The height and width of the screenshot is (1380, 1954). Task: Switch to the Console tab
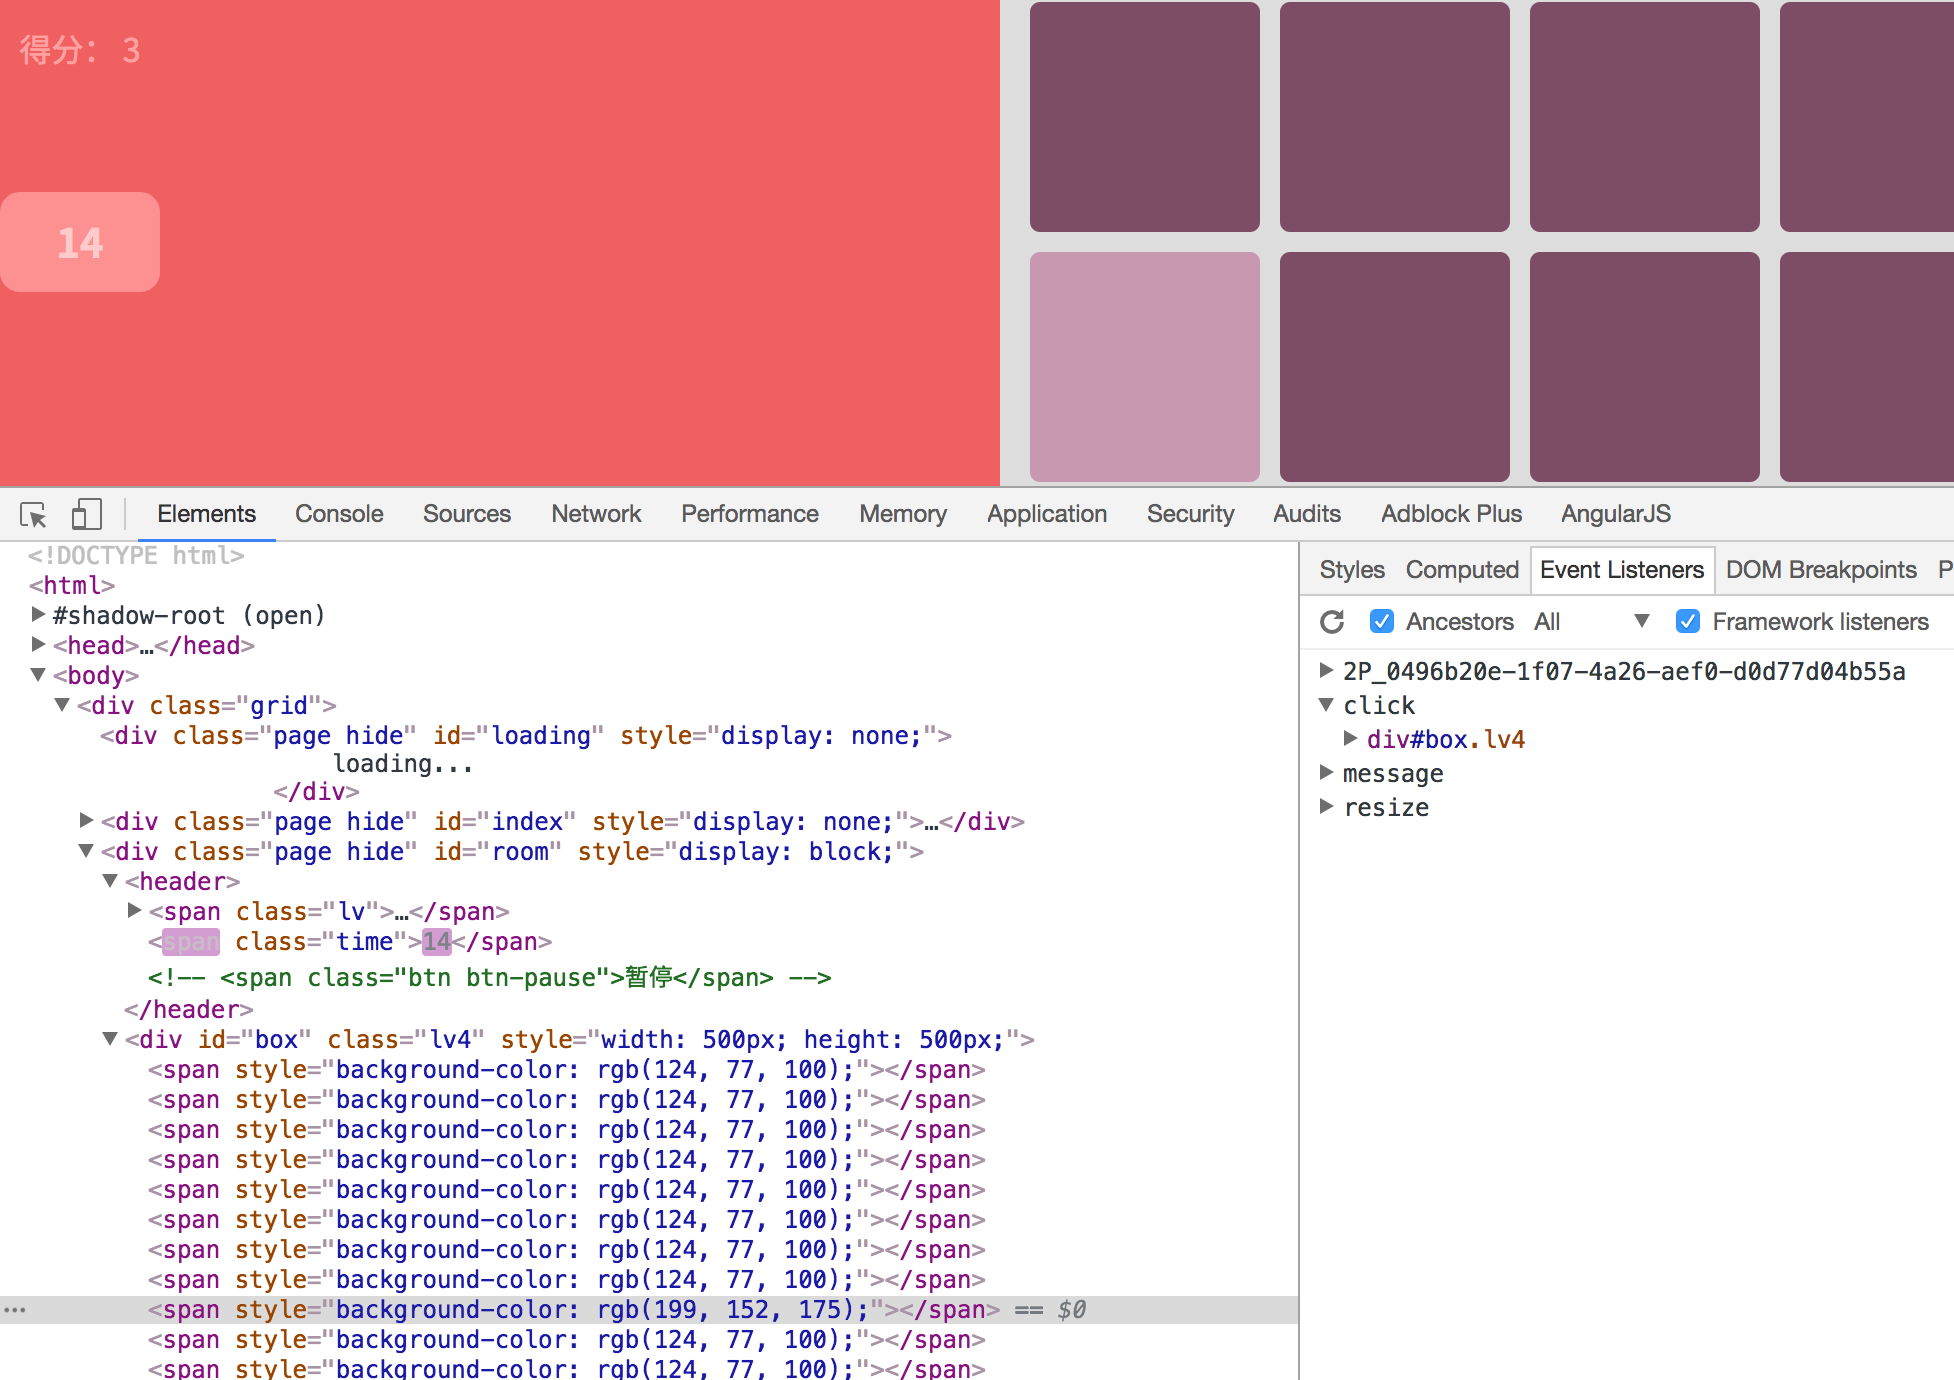[x=339, y=514]
